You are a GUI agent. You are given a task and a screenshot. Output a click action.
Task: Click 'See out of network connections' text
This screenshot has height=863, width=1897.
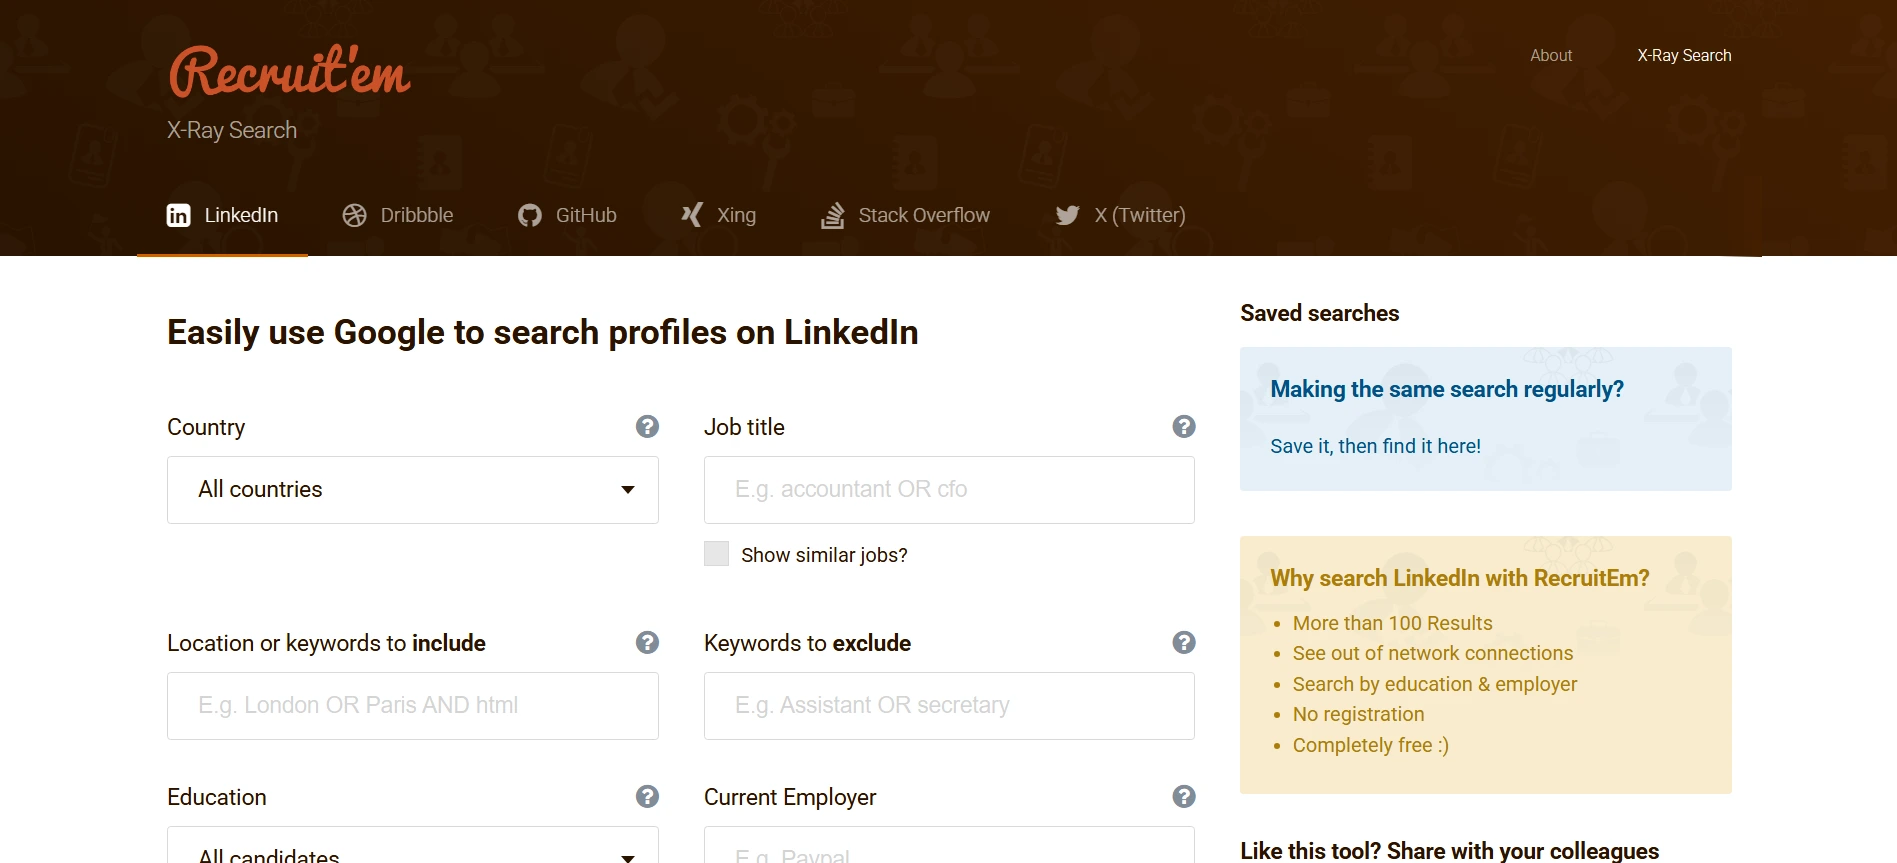coord(1432,653)
